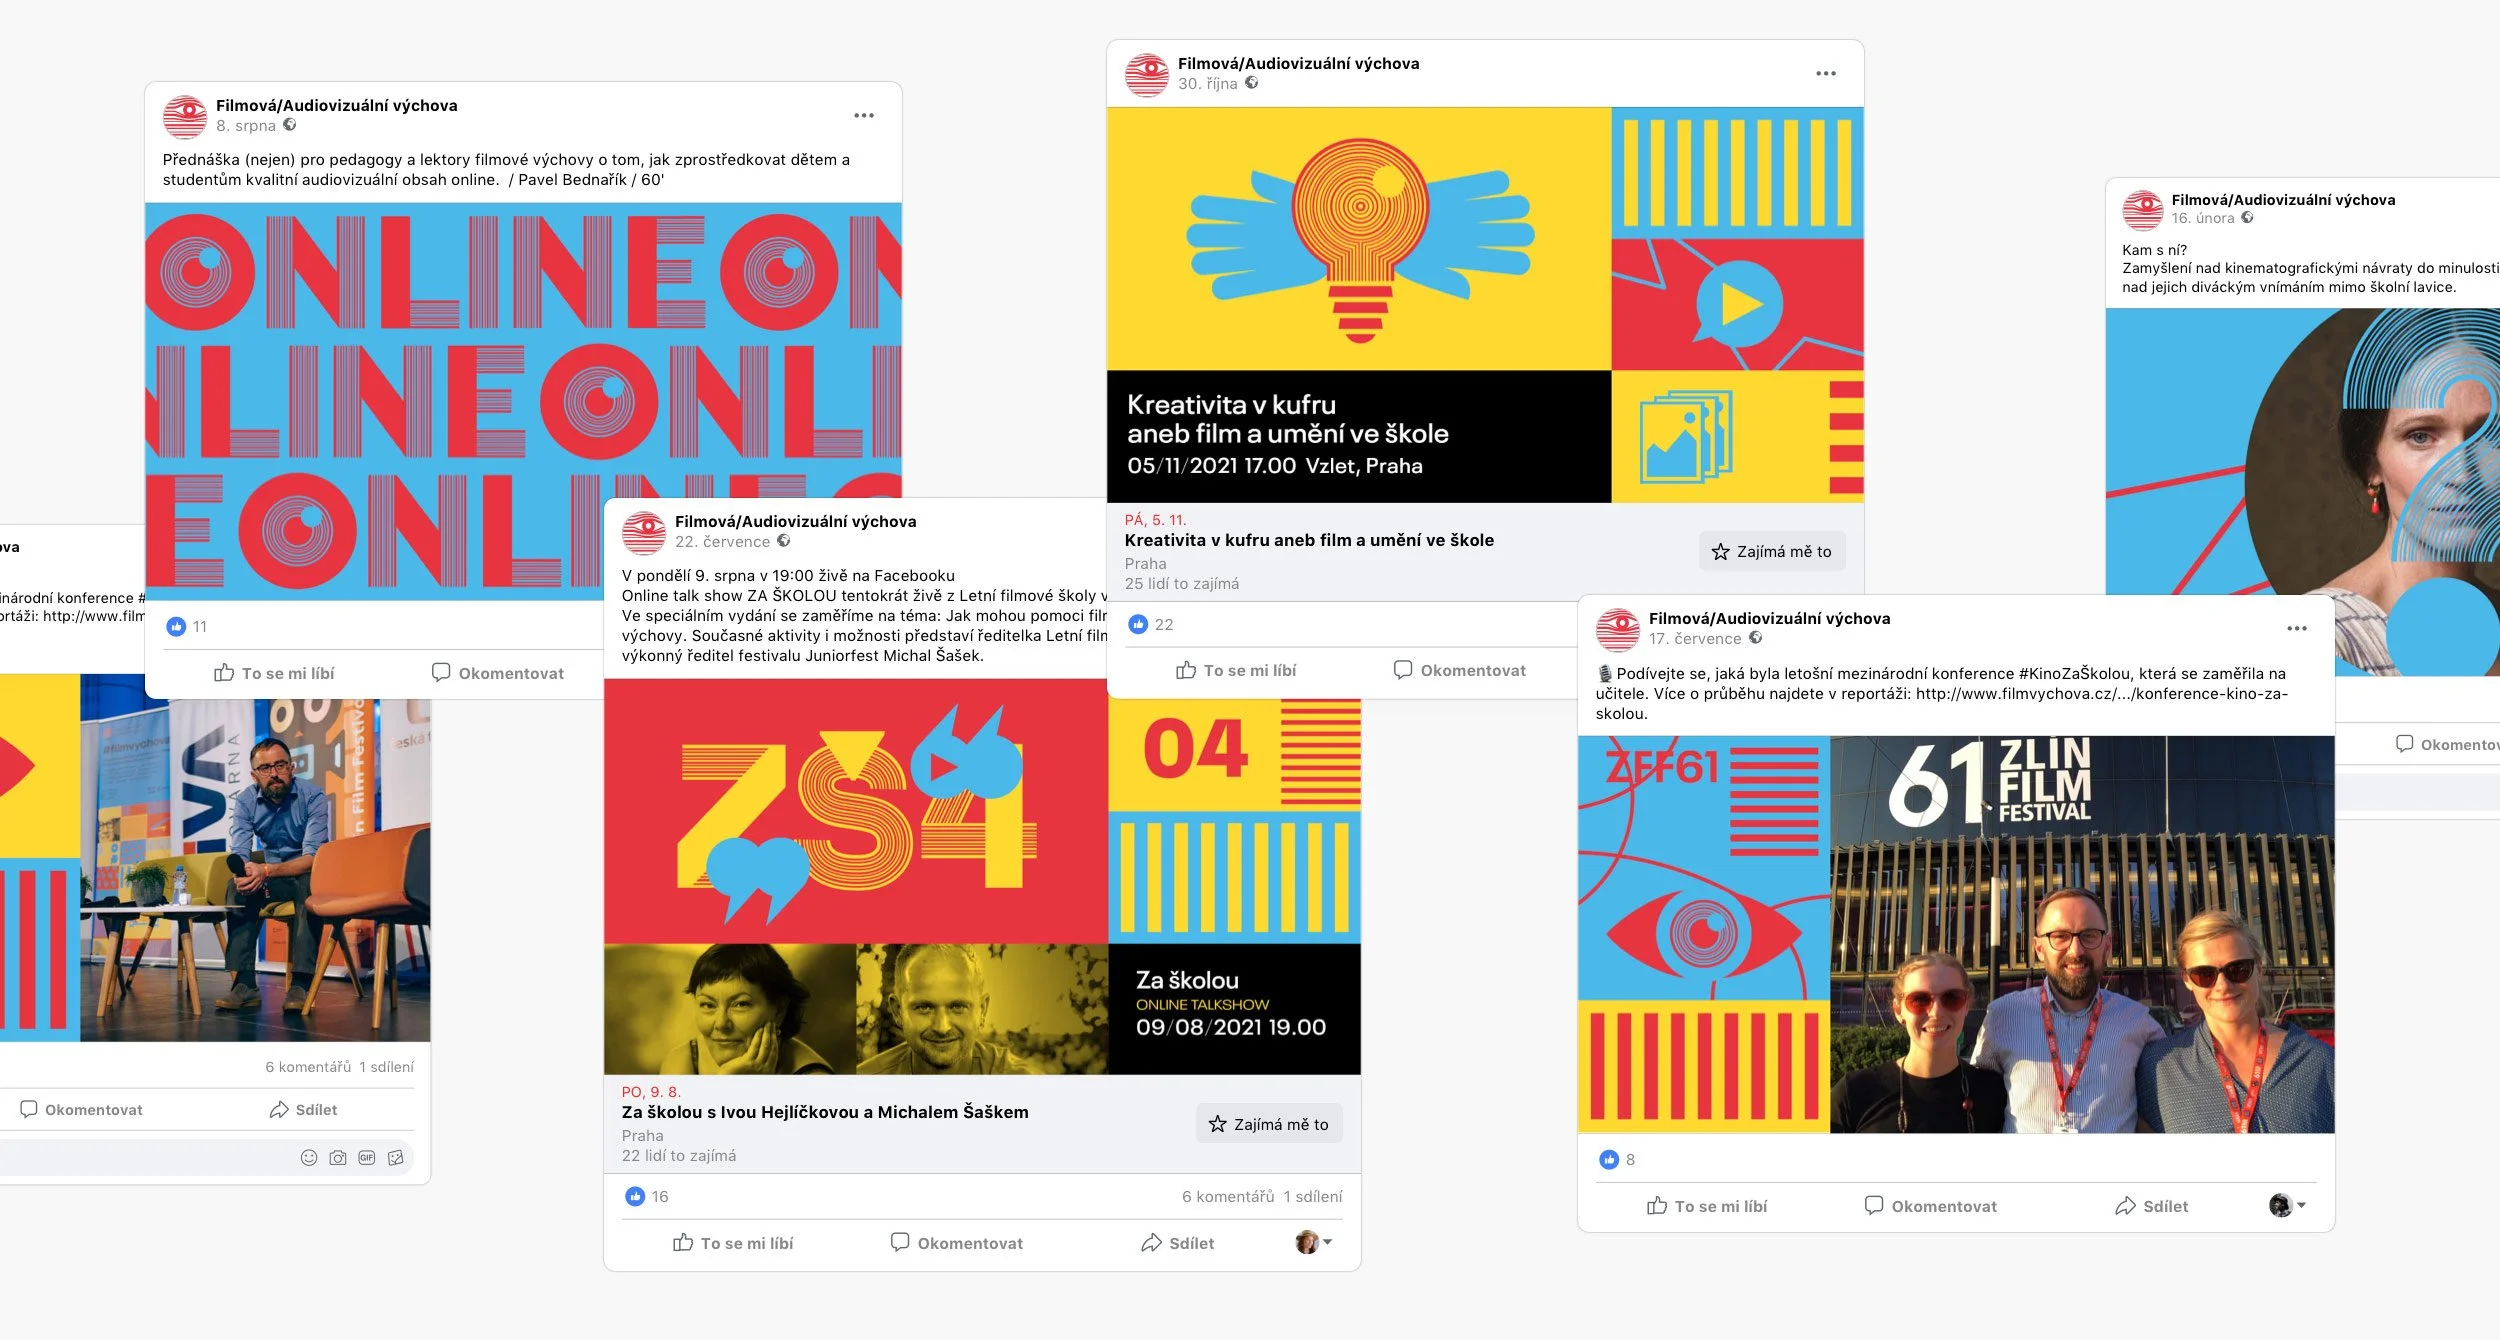The height and width of the screenshot is (1340, 2500).
Task: Click the like reaction icon showing 16 likes
Action: 635,1197
